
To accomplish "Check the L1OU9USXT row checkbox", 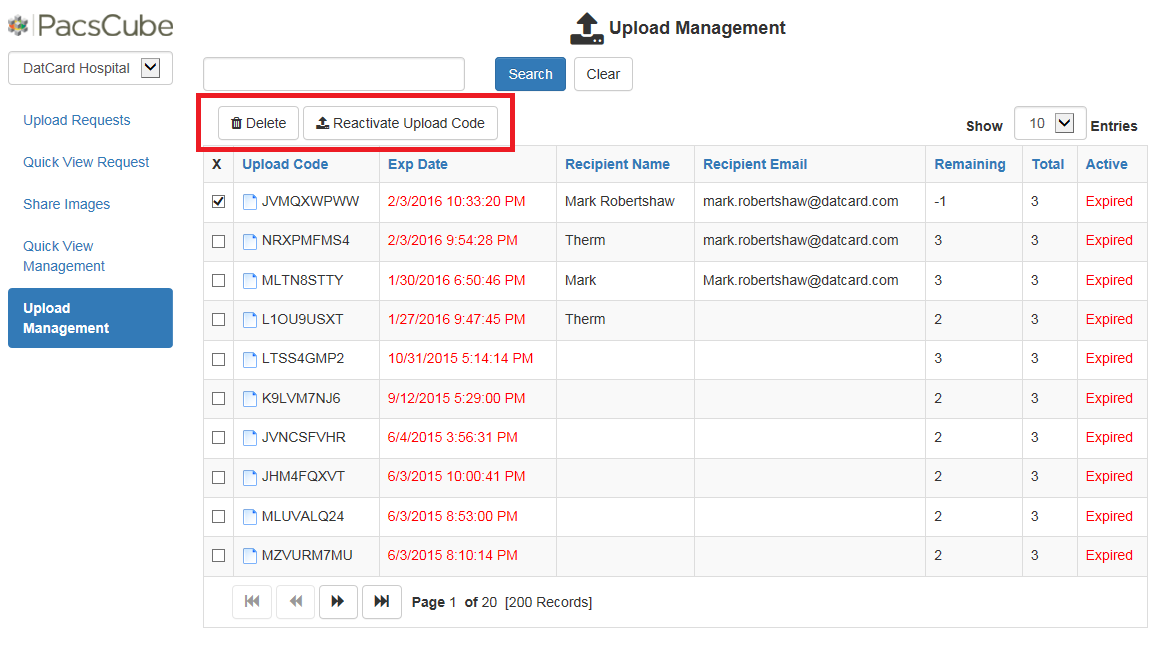I will [x=218, y=320].
